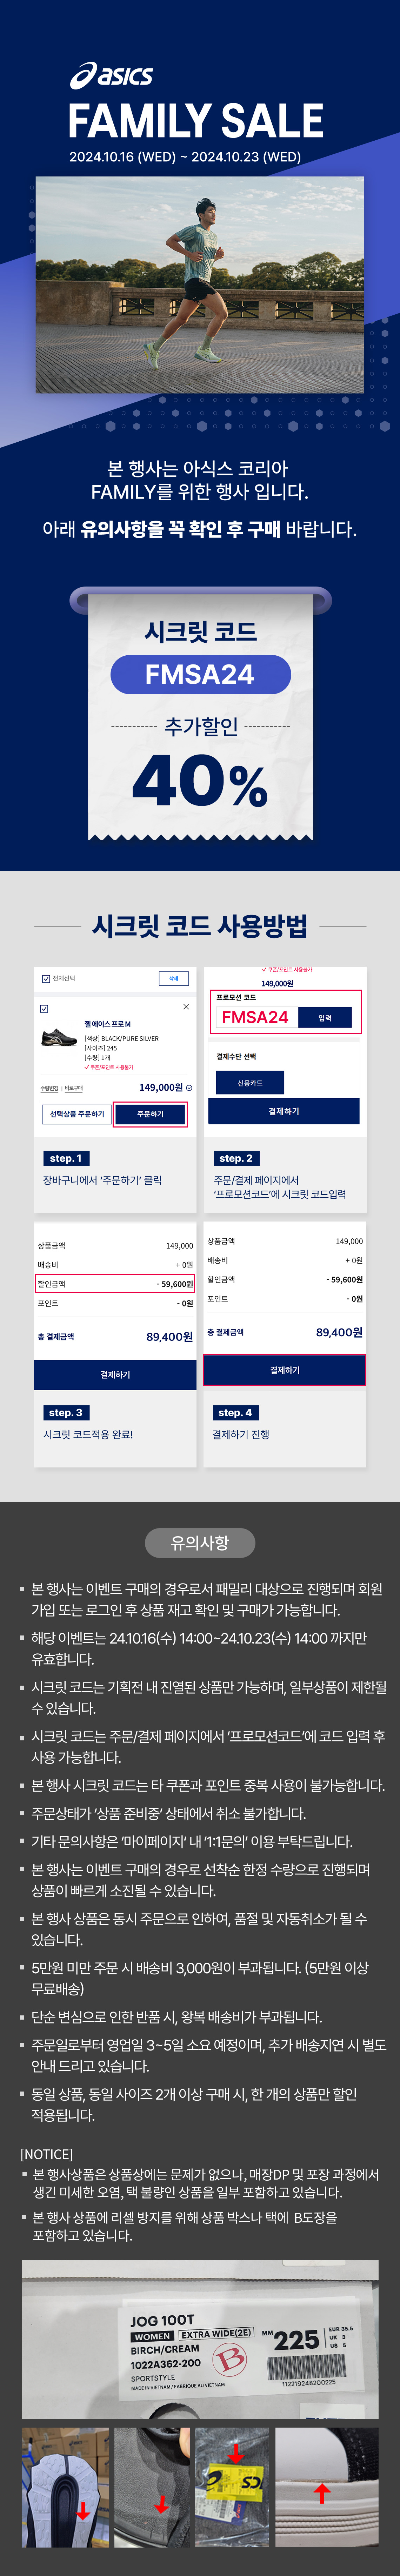Click highlighted 결제하기 in step 4 panel
The image size is (400, 2576).
284,1370
